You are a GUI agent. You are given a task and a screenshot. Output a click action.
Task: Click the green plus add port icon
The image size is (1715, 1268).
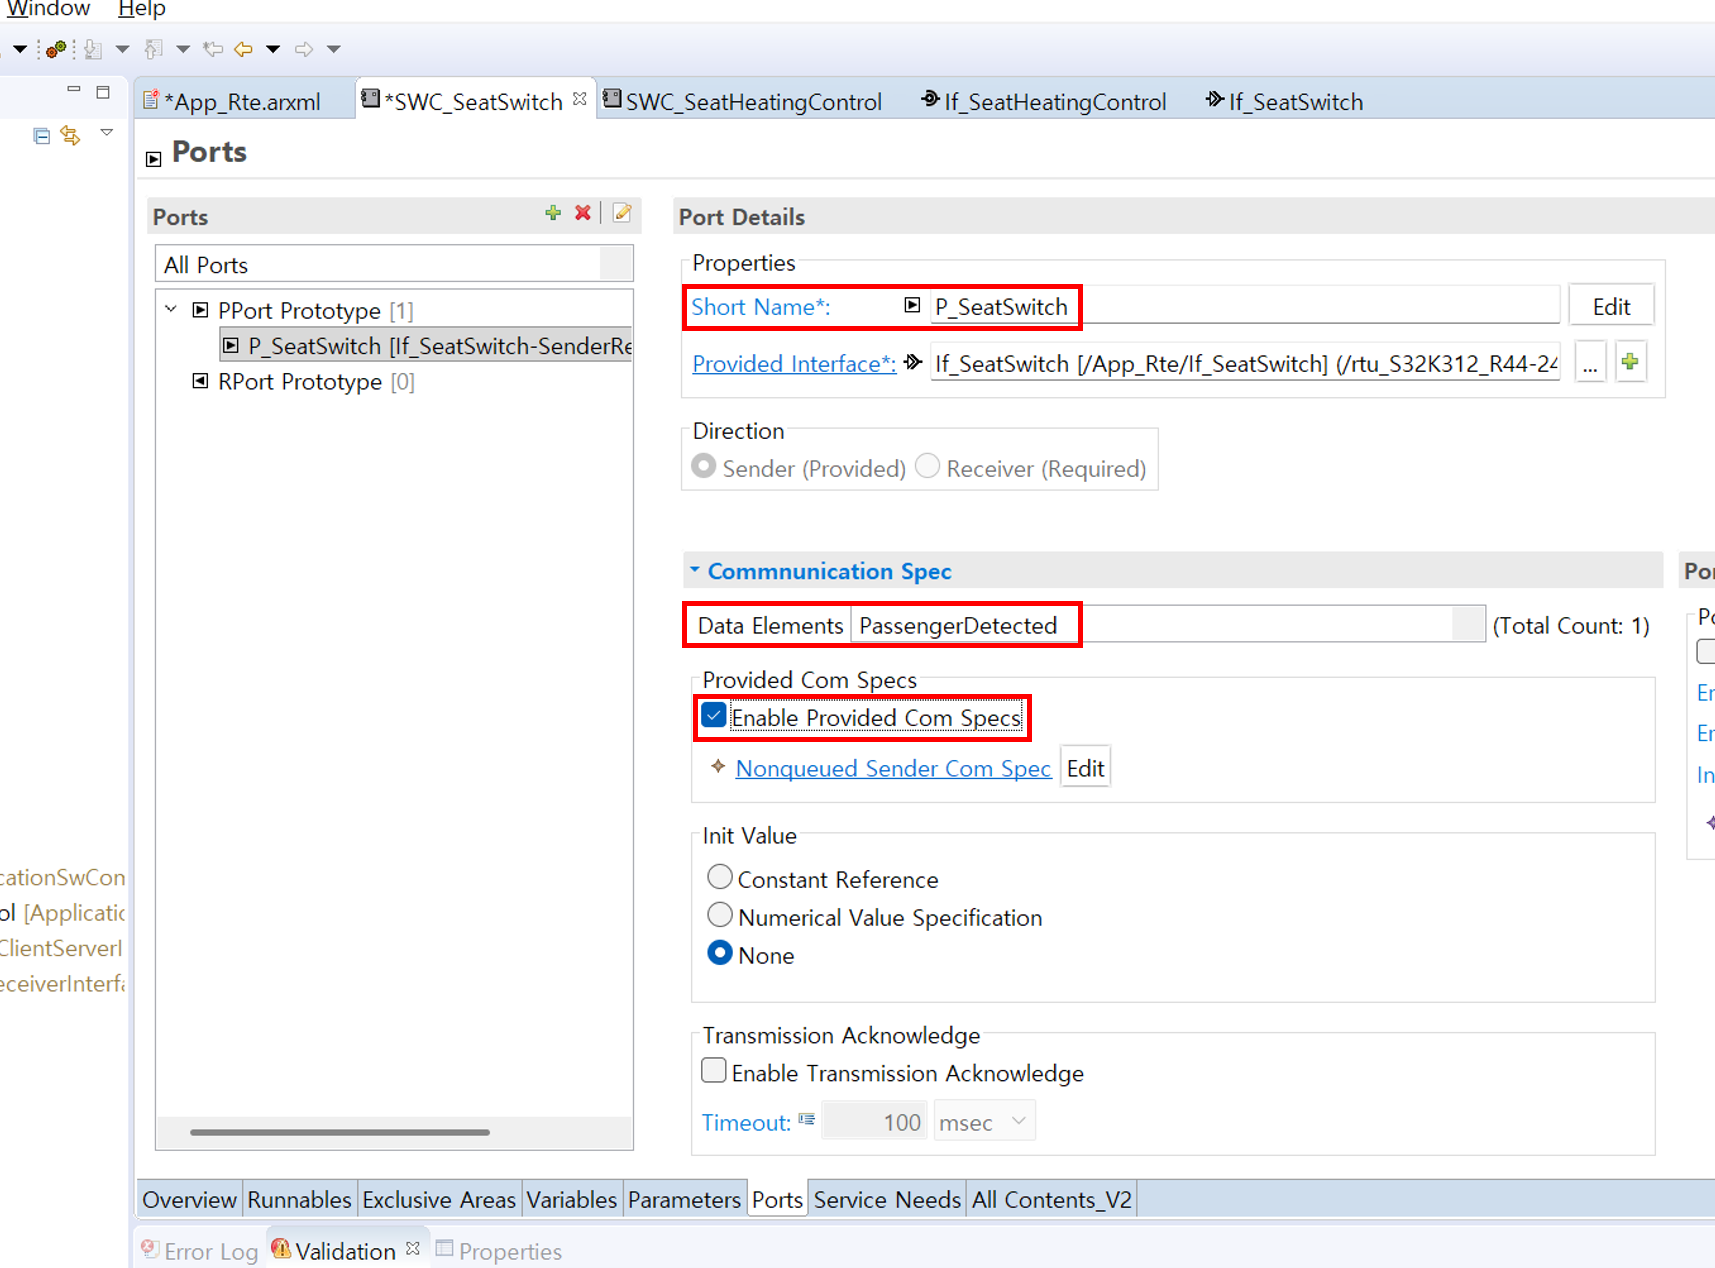pyautogui.click(x=553, y=213)
